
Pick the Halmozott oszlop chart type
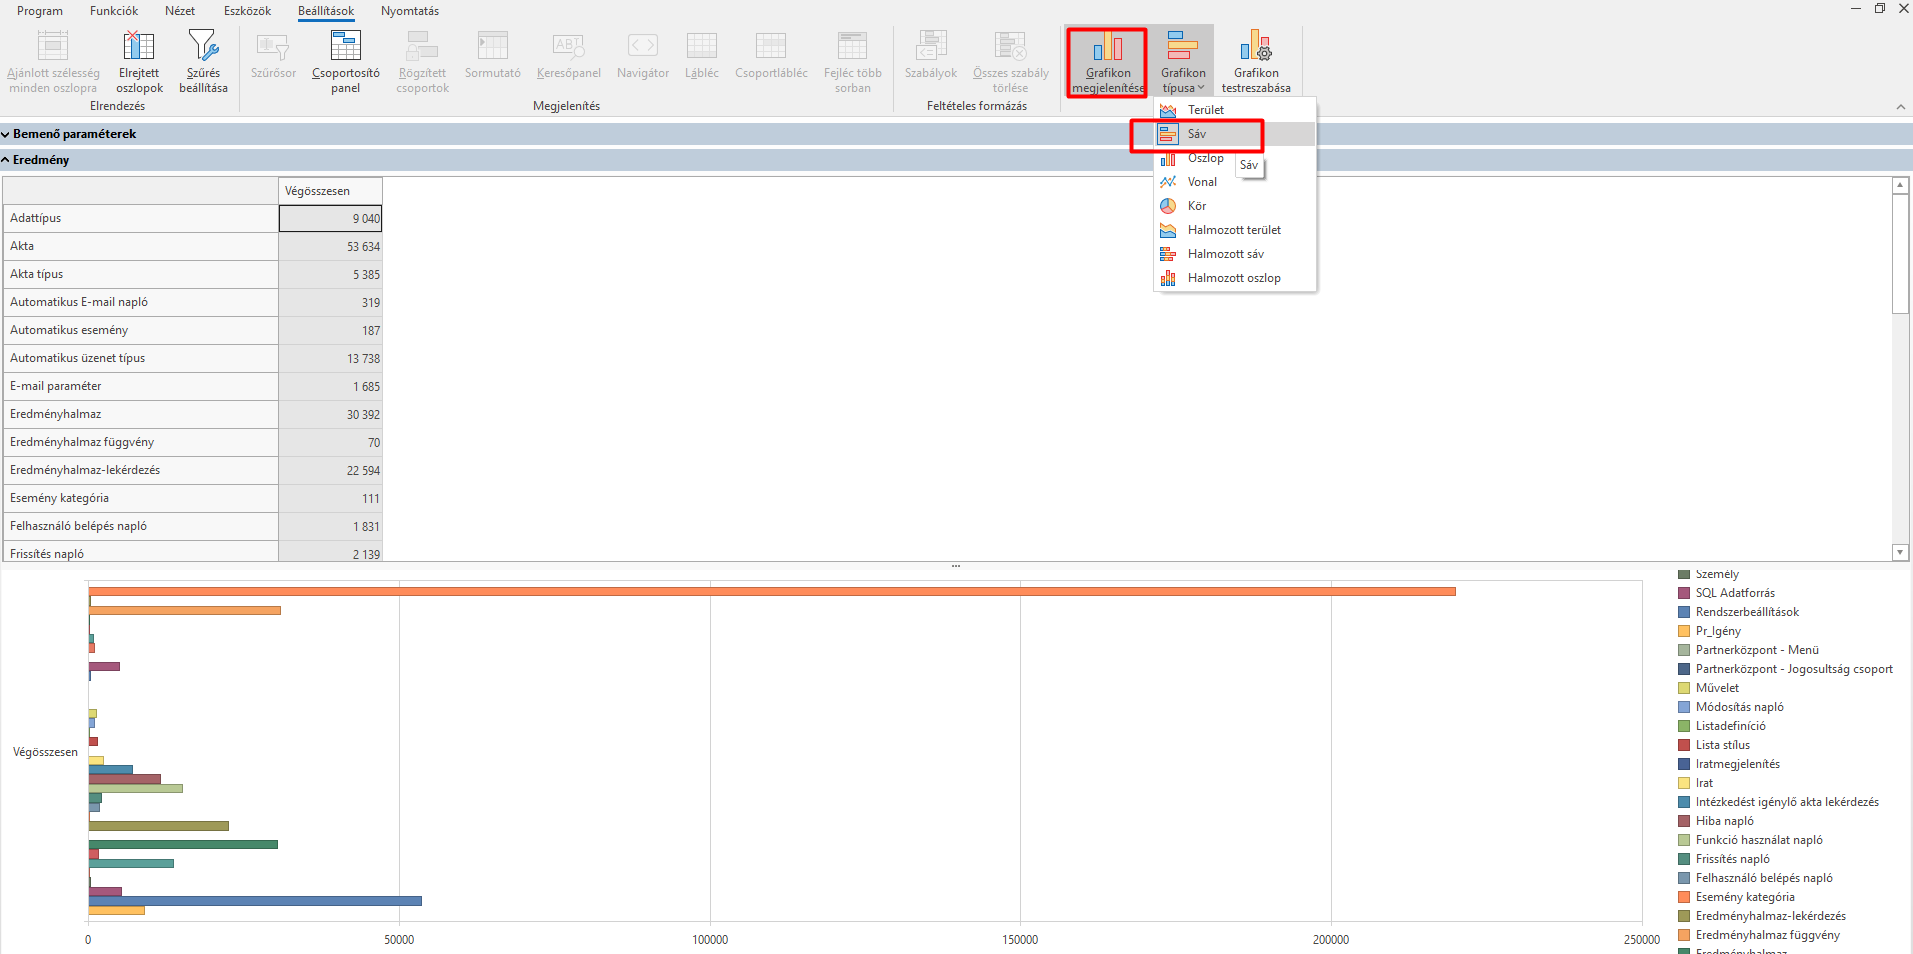1233,278
